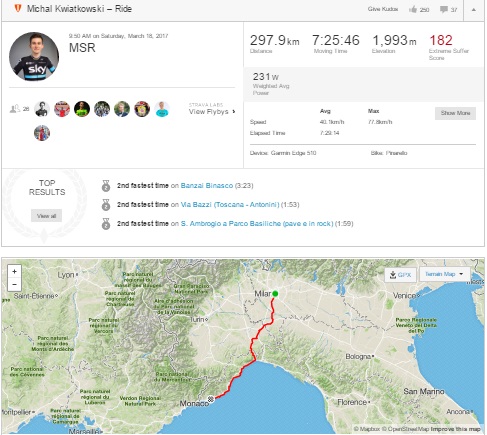
Task: Open the Terrain Map dropdown
Action: tap(444, 274)
